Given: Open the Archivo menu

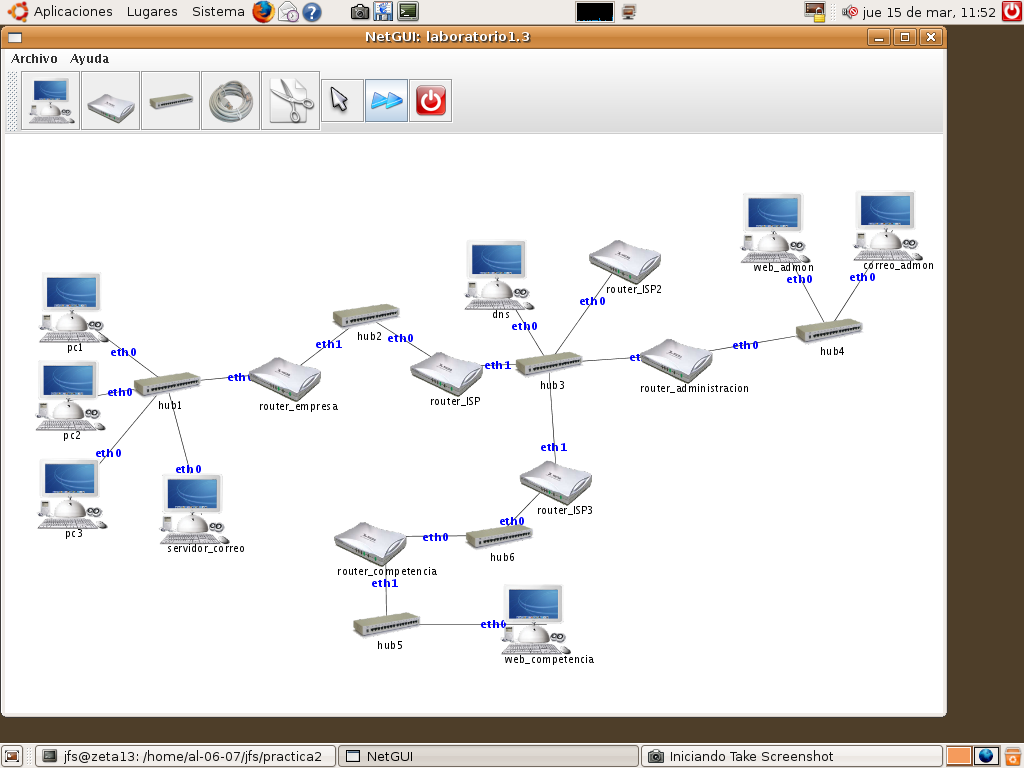Looking at the screenshot, I should [34, 59].
